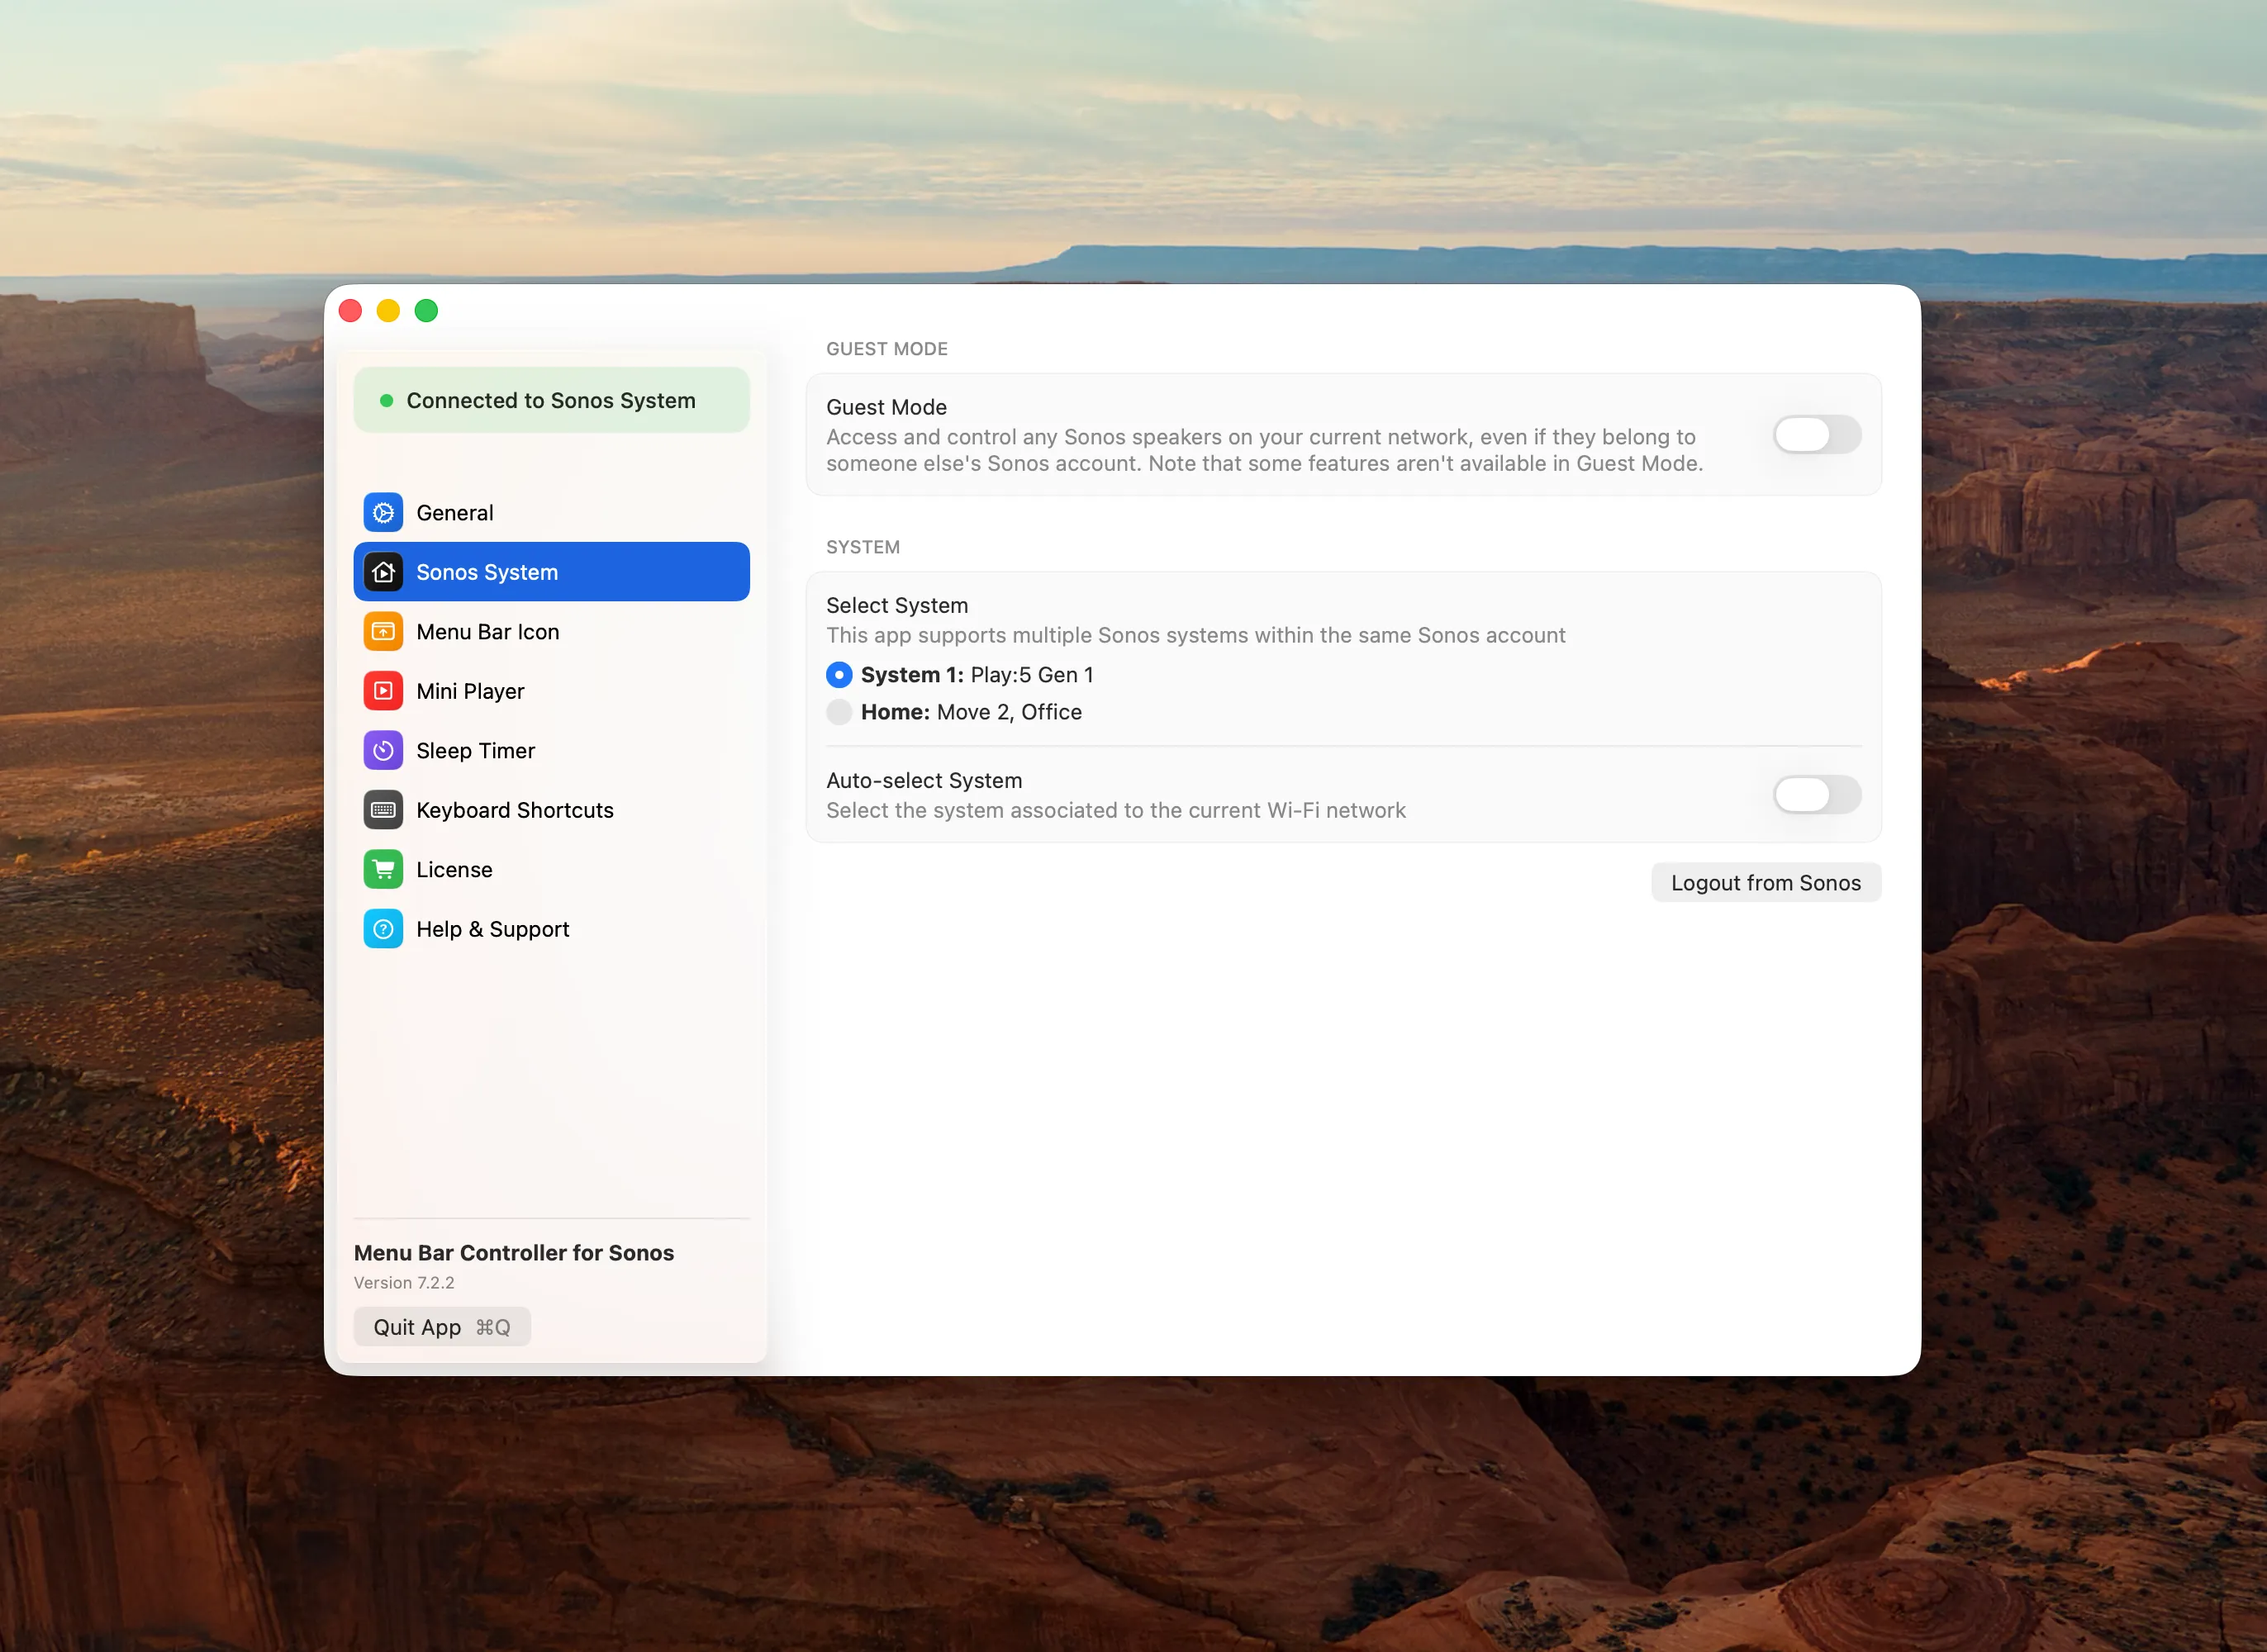Click the Keyboard Shortcuts keyboard icon
The width and height of the screenshot is (2267, 1652).
pos(383,810)
